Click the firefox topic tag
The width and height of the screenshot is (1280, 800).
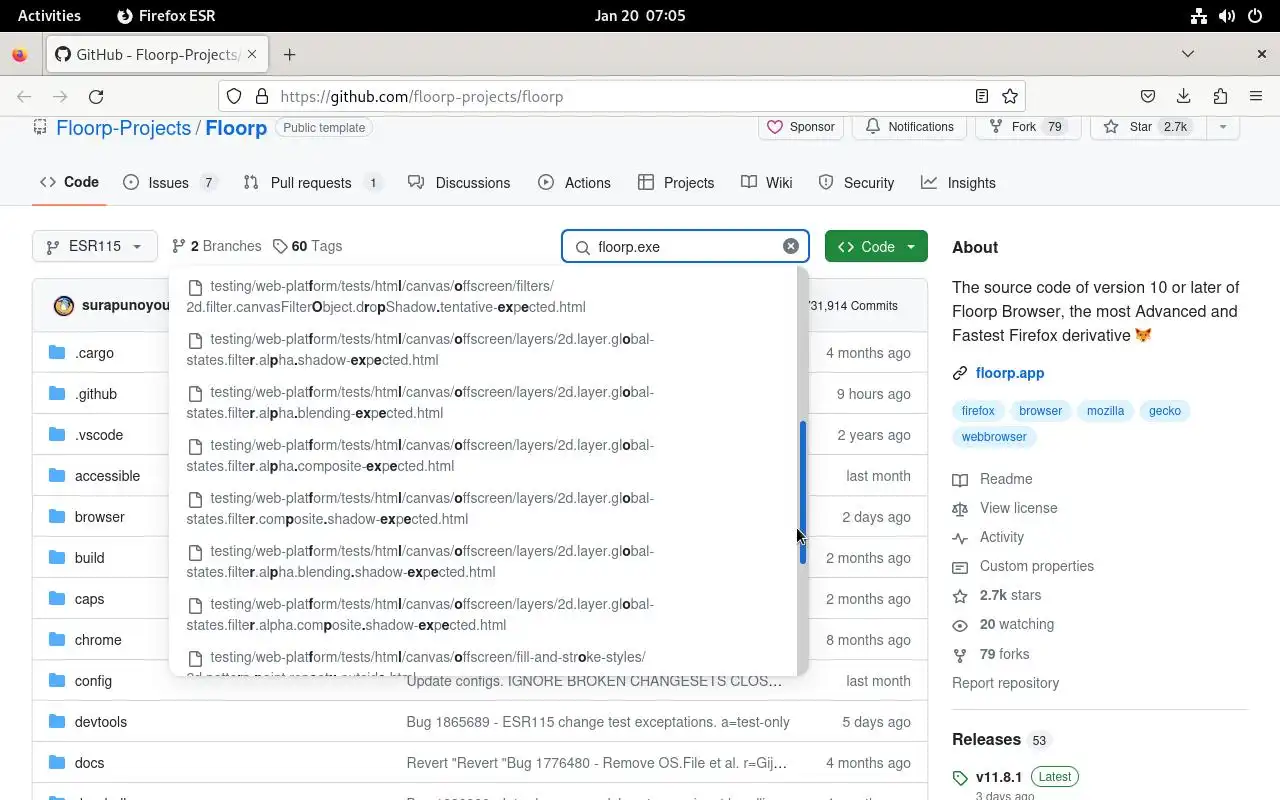coord(978,411)
